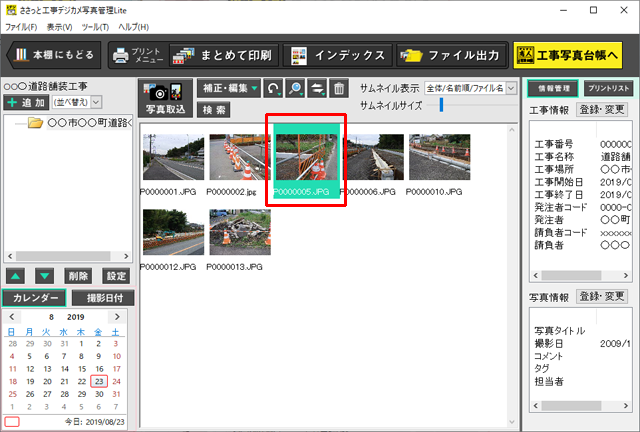This screenshot has width=640, height=432.
Task: Click right arrow of folder tree scrollbar
Action: click(x=126, y=256)
